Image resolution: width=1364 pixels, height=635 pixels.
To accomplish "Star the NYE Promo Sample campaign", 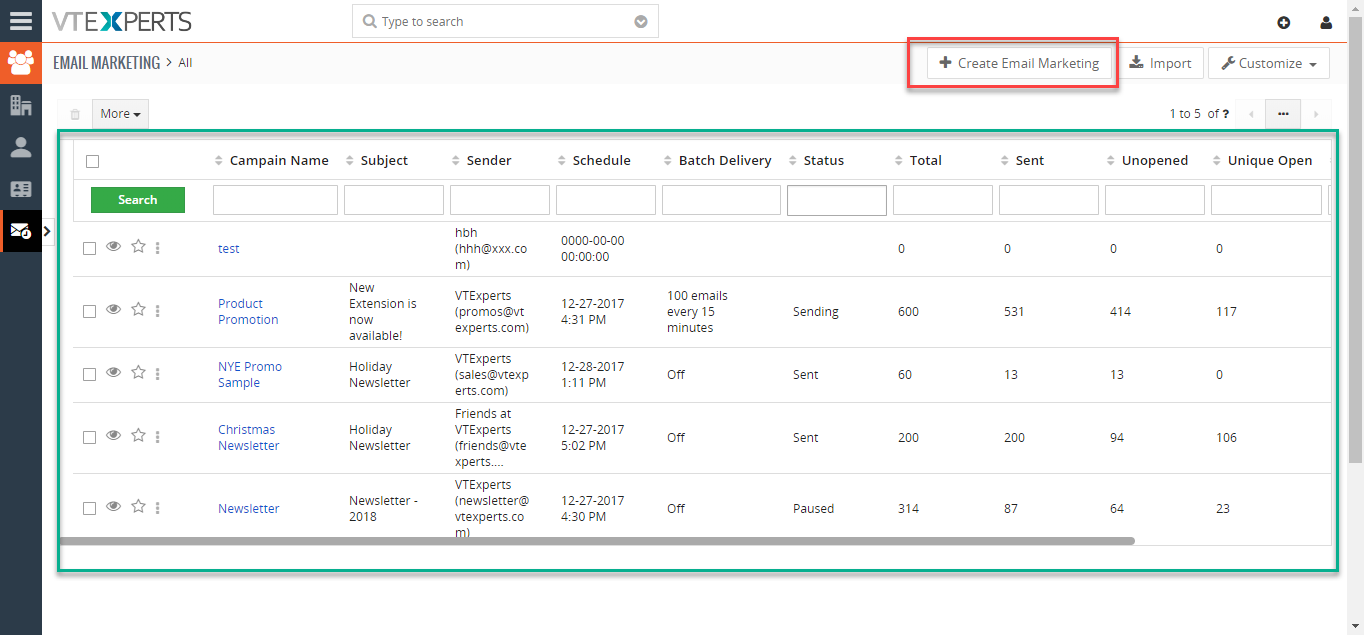I will (x=138, y=372).
